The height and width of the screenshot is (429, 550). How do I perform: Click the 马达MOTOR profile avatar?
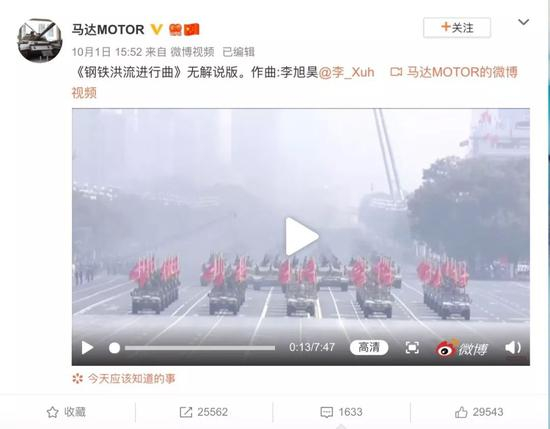[x=40, y=41]
